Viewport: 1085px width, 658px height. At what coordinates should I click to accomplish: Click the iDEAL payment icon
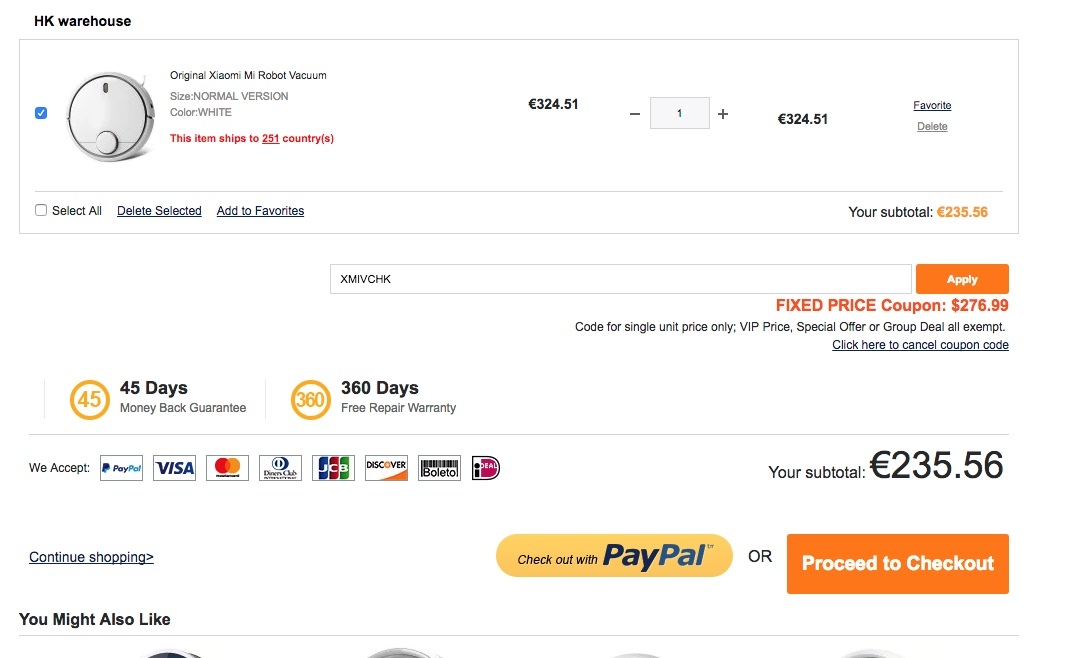click(486, 468)
